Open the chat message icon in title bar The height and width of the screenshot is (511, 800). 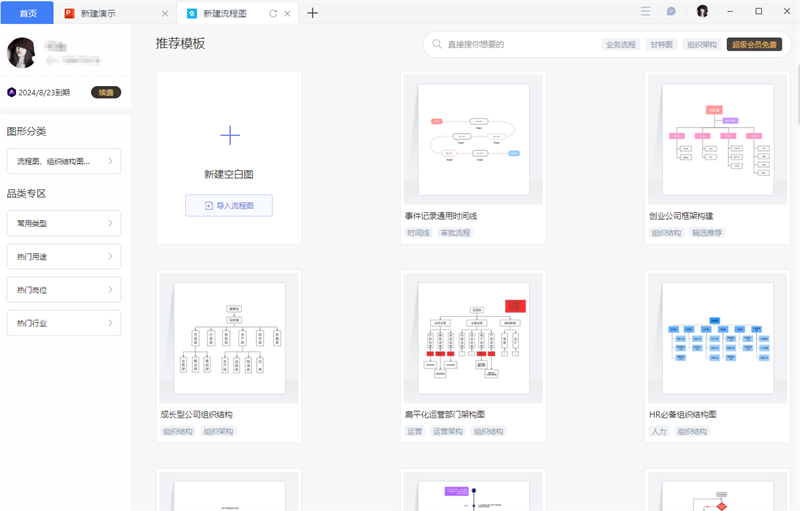671,12
